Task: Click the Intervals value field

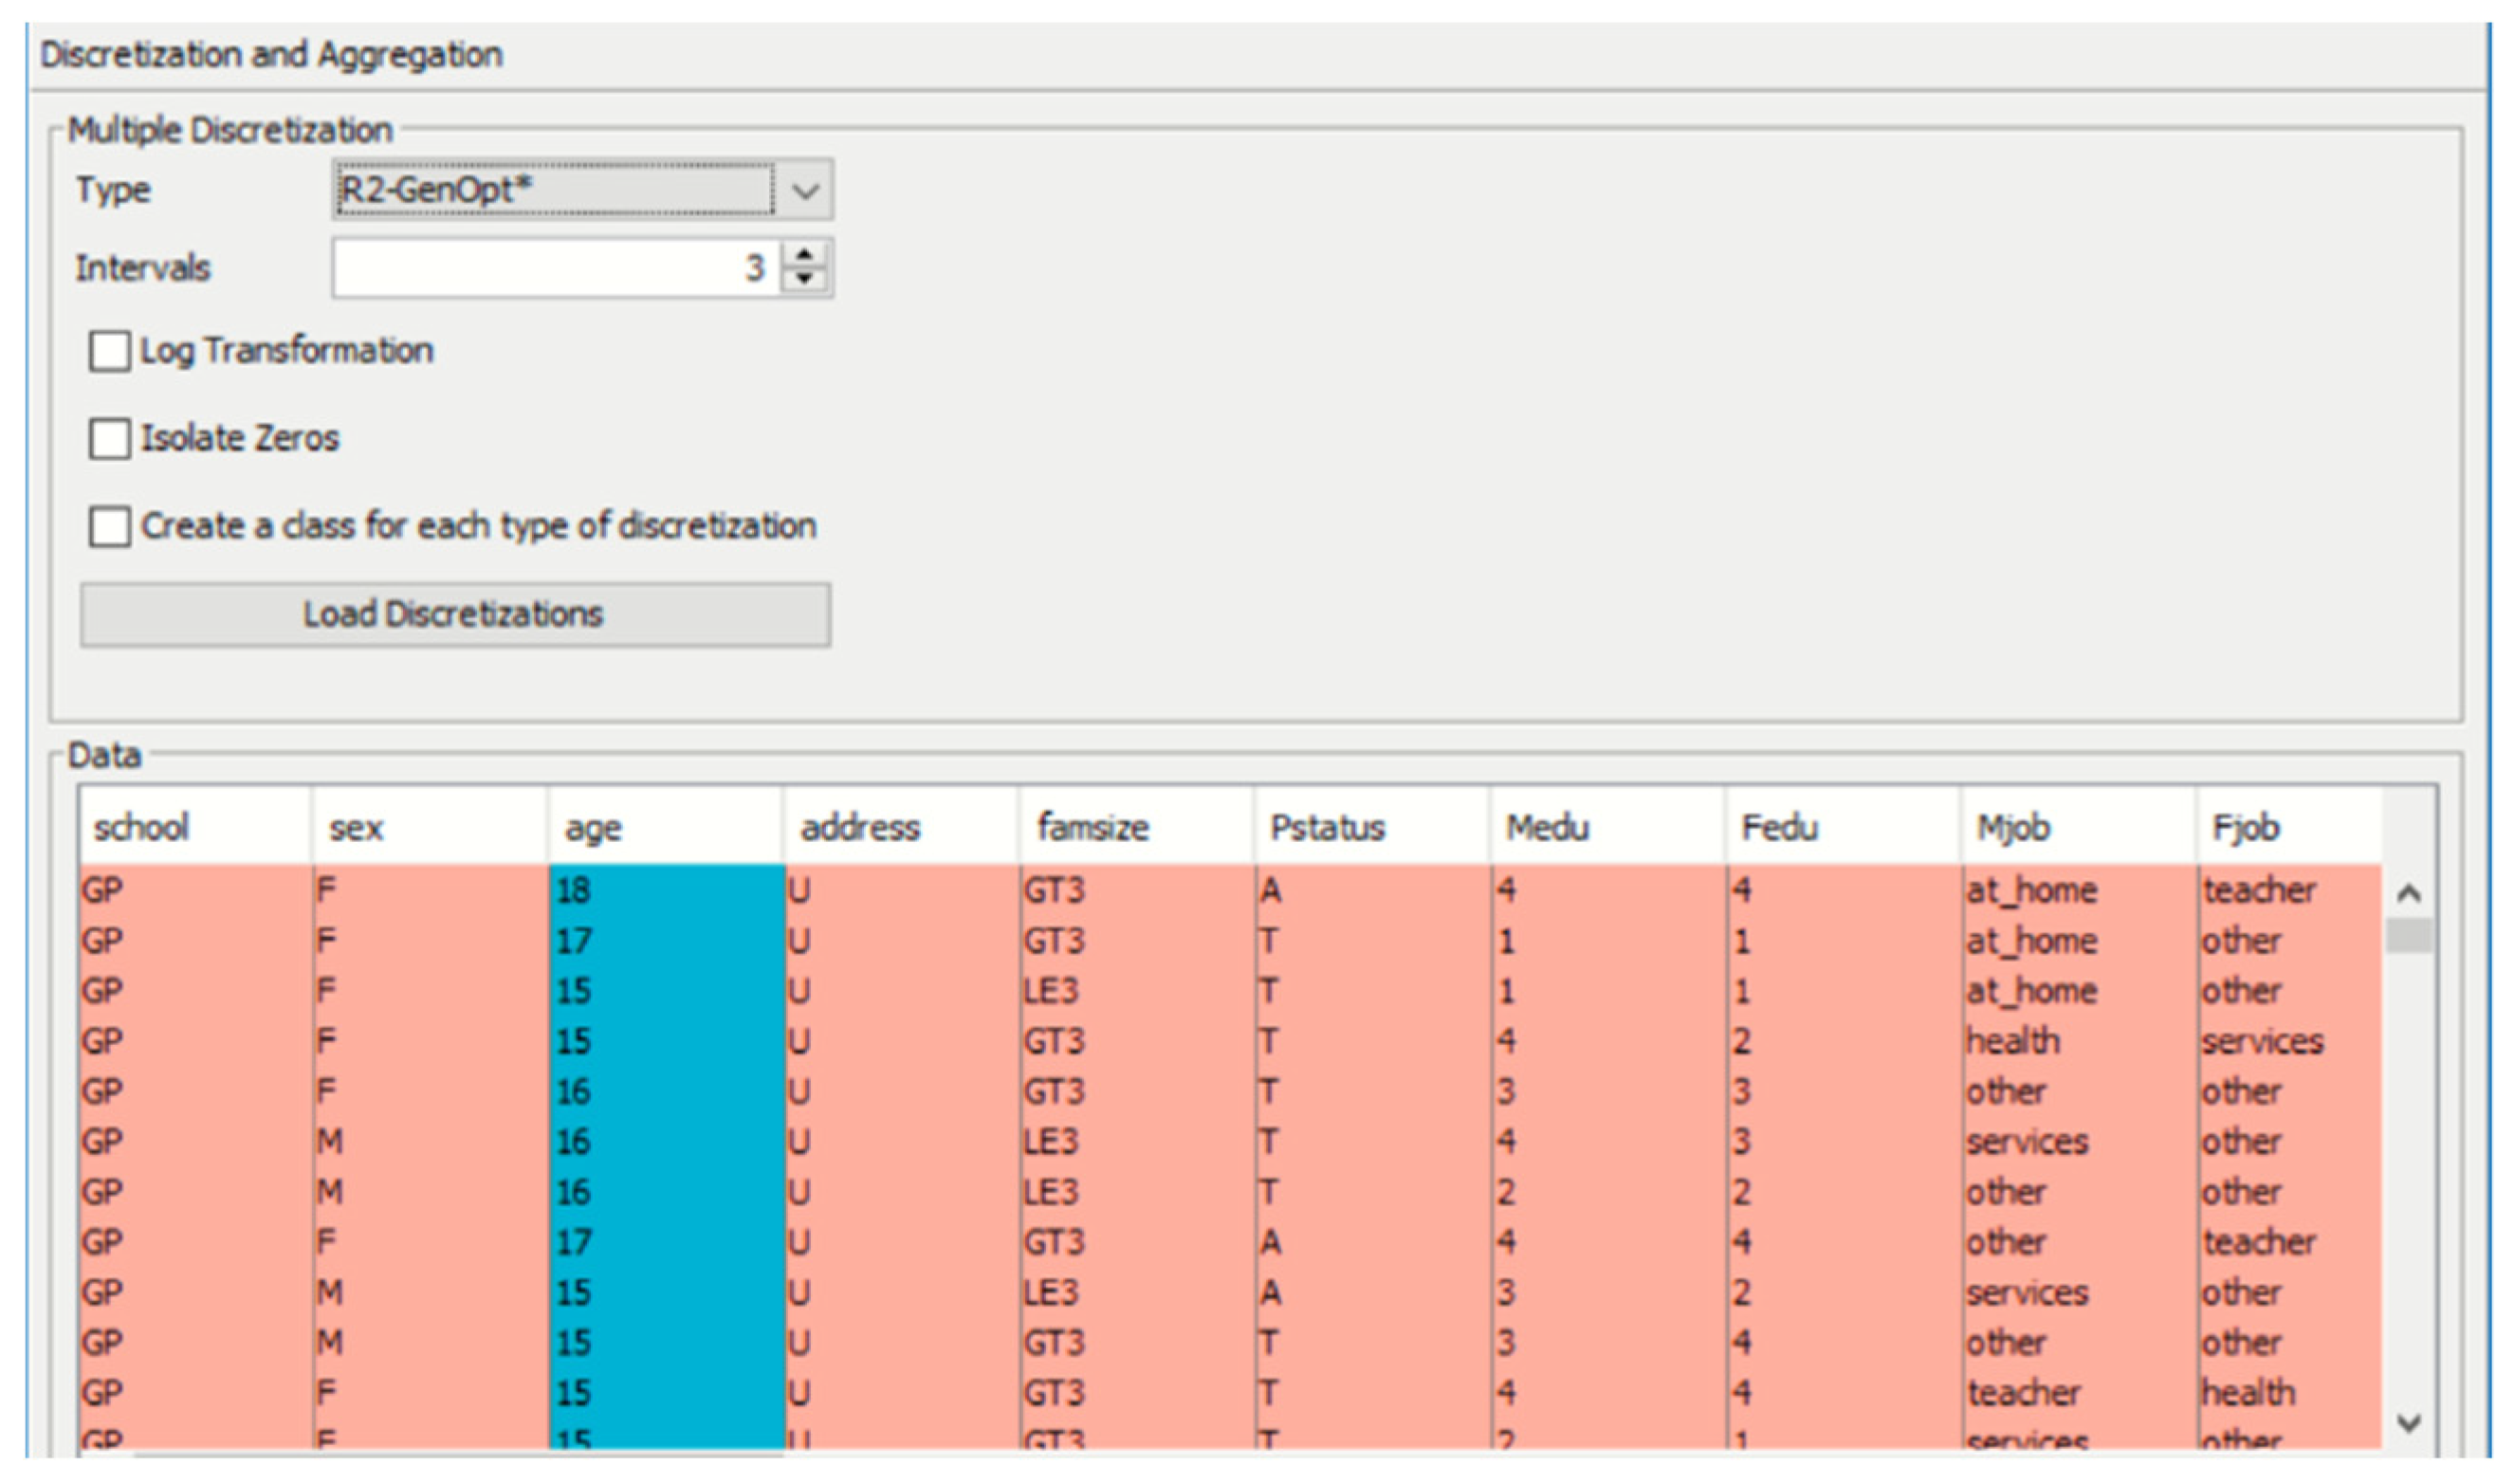Action: click(555, 268)
